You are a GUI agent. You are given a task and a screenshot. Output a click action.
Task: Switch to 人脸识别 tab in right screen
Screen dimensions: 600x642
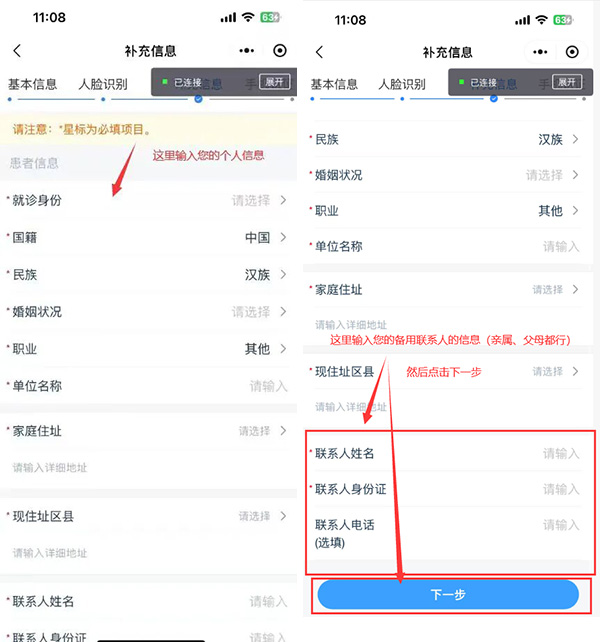pos(402,84)
